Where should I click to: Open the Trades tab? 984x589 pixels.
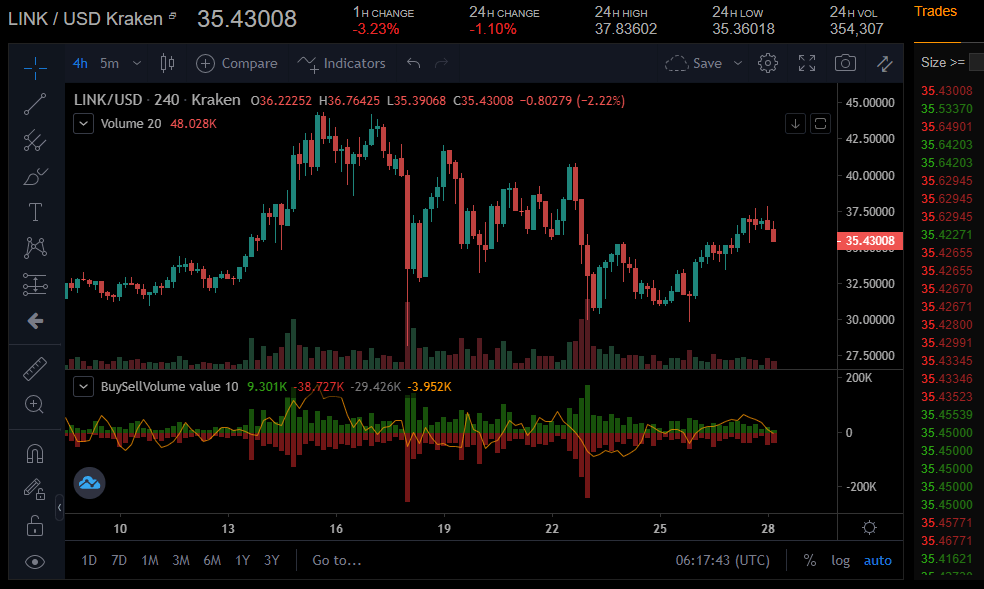(935, 11)
